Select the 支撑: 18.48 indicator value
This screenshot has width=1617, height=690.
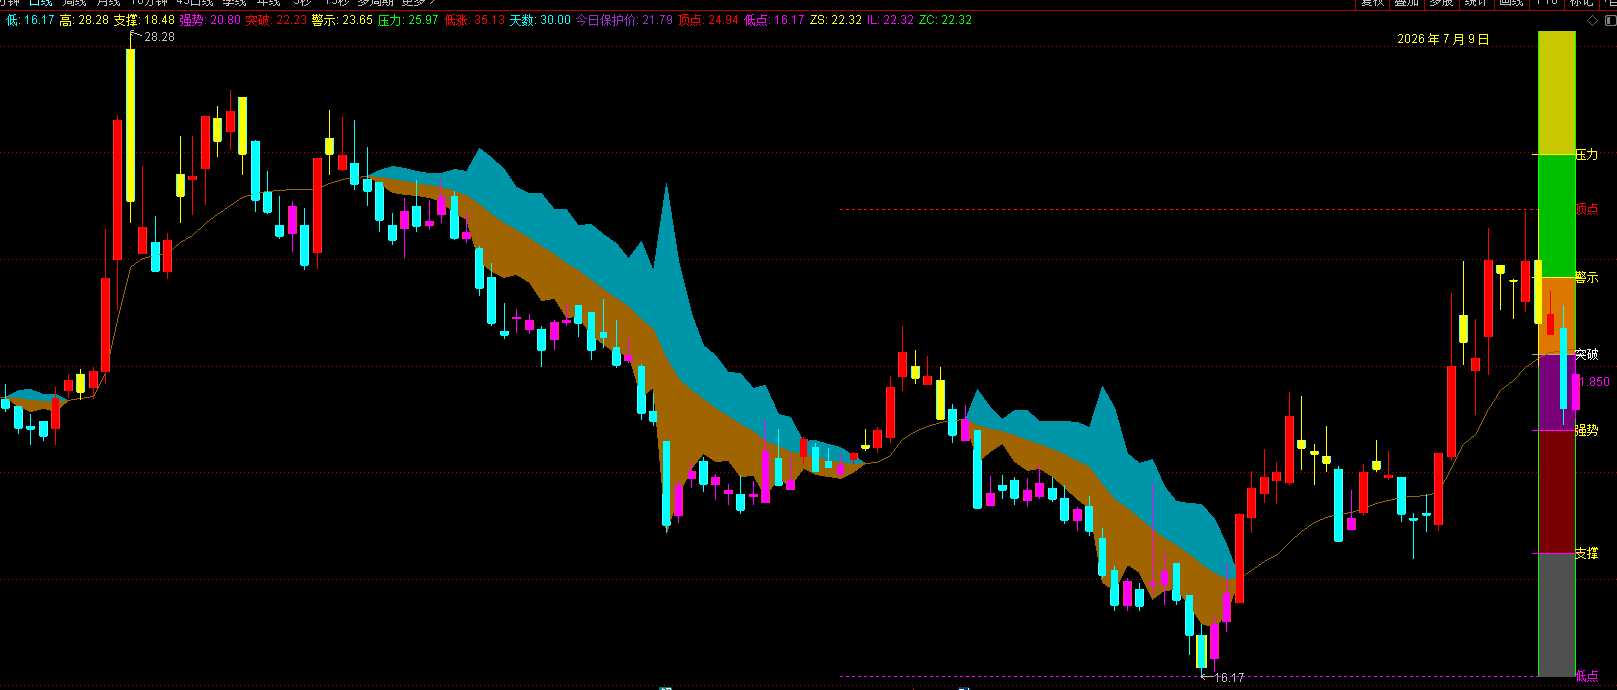pyautogui.click(x=144, y=20)
